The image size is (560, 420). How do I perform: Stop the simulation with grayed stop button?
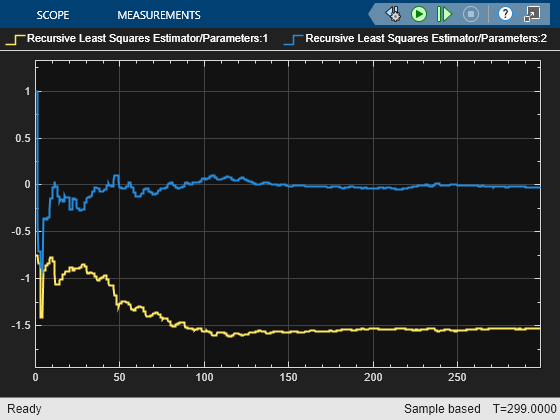[471, 14]
